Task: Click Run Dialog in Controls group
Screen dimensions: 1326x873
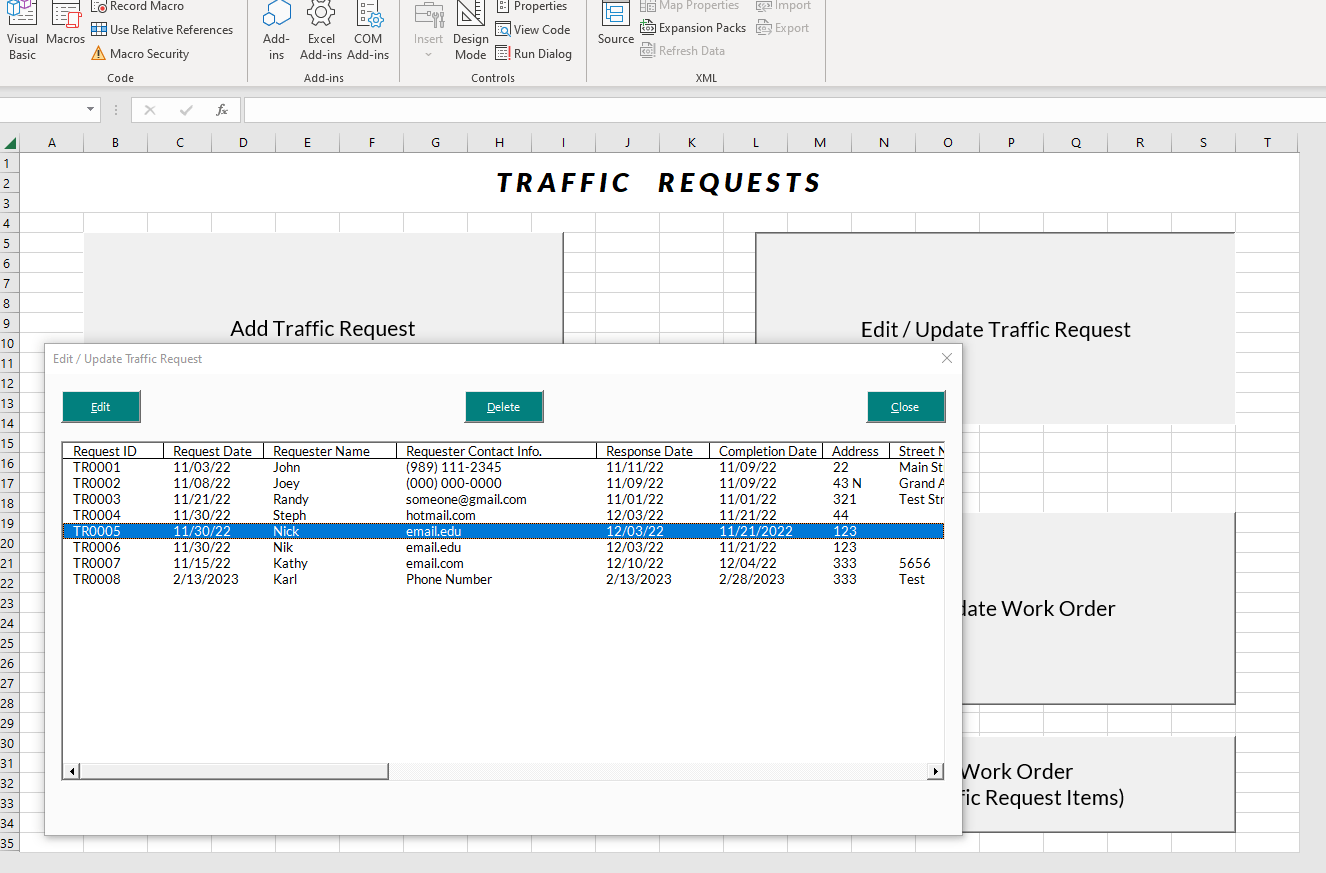Action: (534, 53)
